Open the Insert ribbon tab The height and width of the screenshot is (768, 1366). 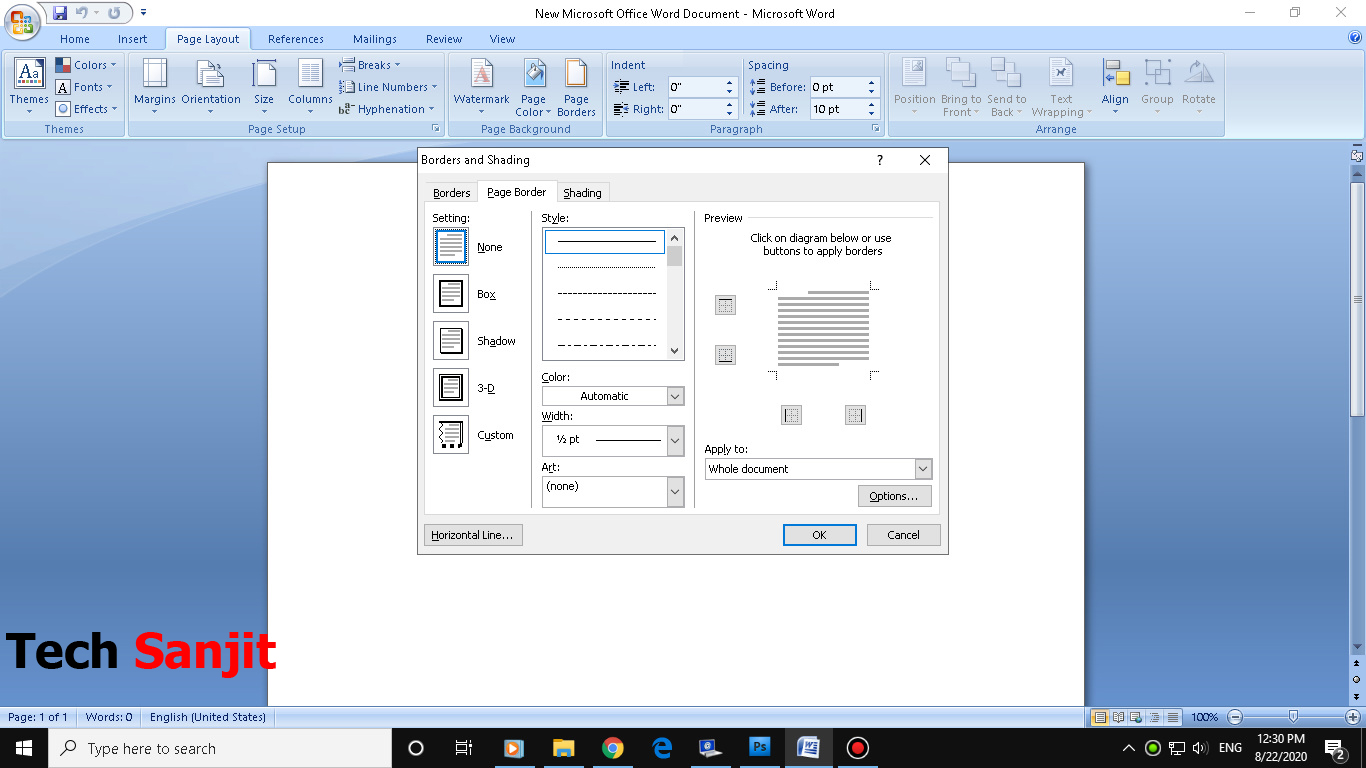pyautogui.click(x=132, y=39)
